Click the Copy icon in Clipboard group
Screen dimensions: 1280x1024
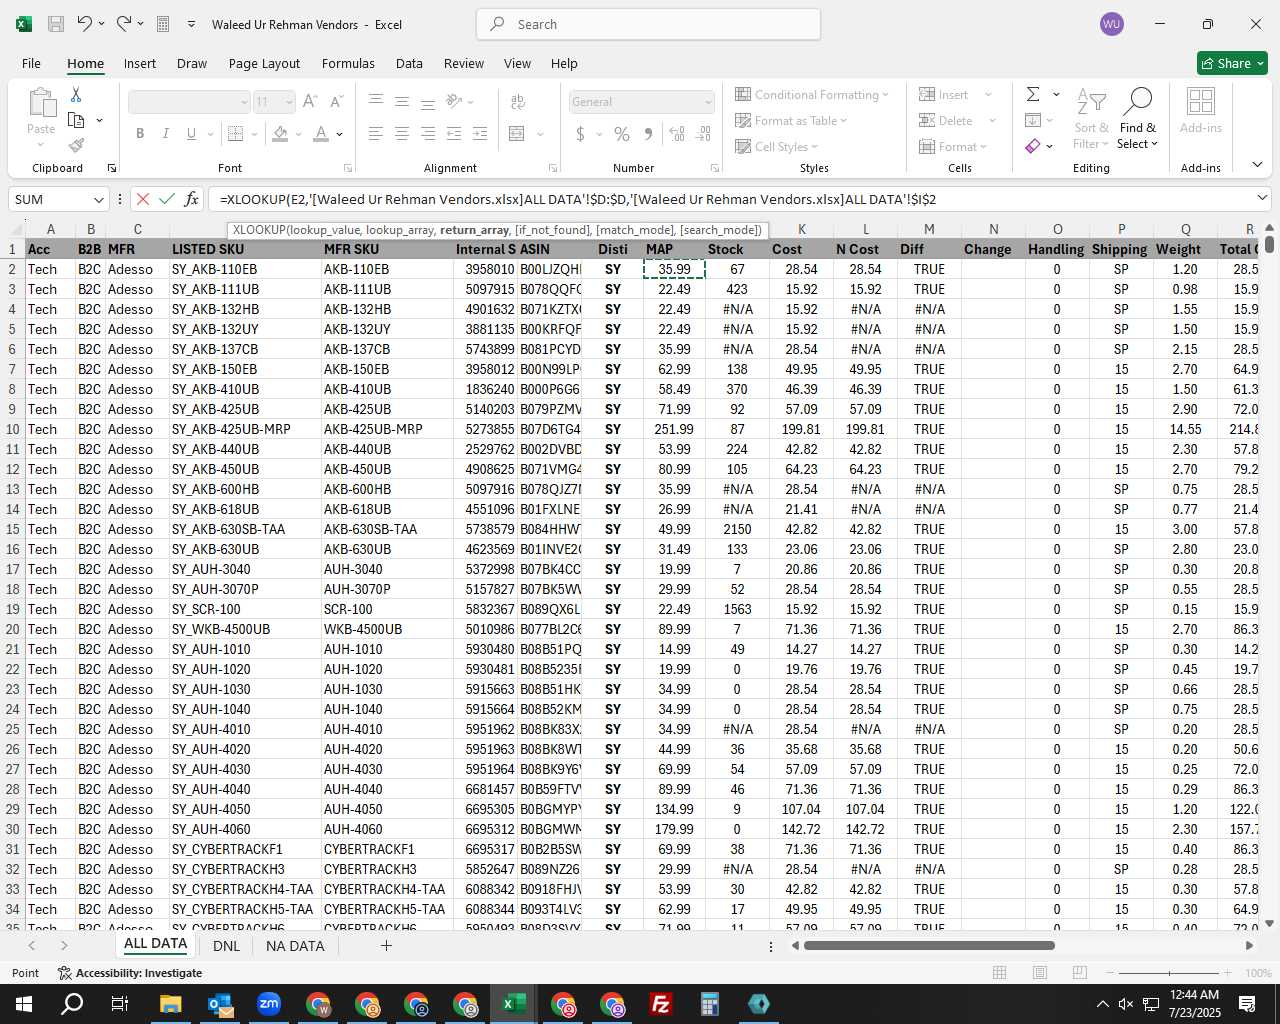click(76, 120)
